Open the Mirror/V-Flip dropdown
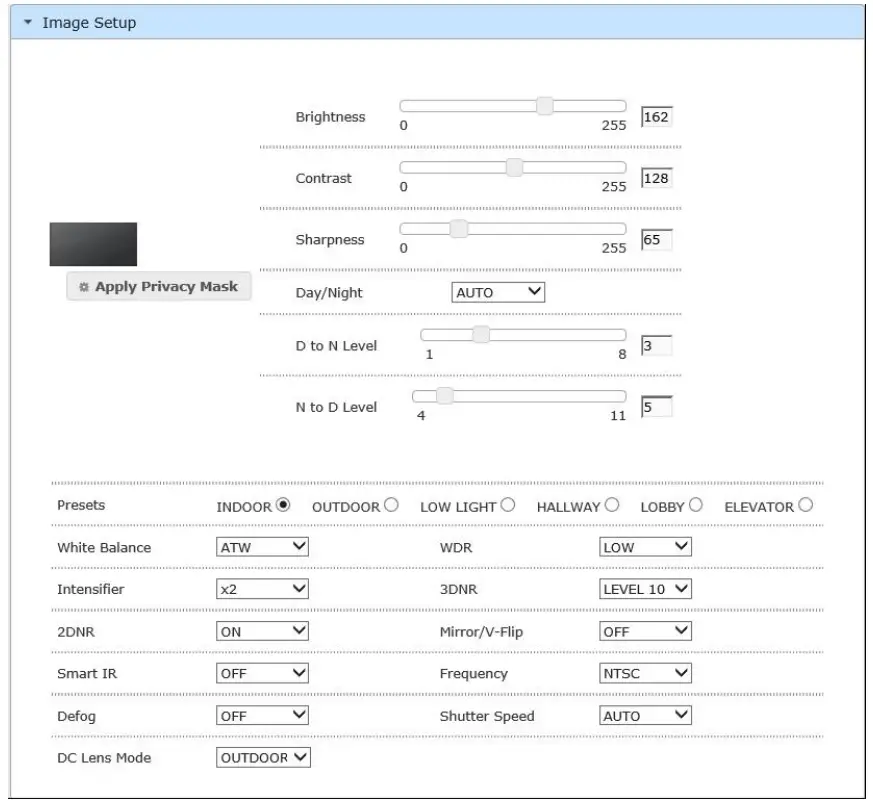 645,631
